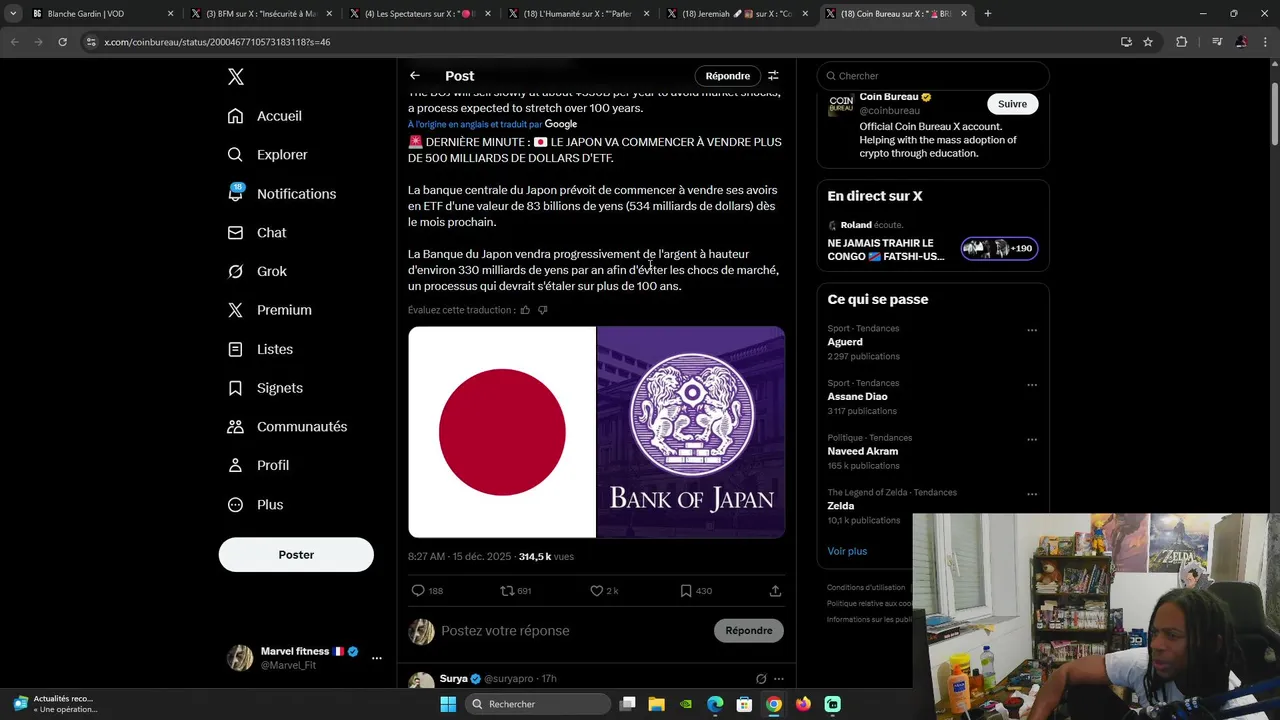This screenshot has height=720, width=1280.
Task: Open more options for Naveed Akram trend
Action: click(1032, 439)
